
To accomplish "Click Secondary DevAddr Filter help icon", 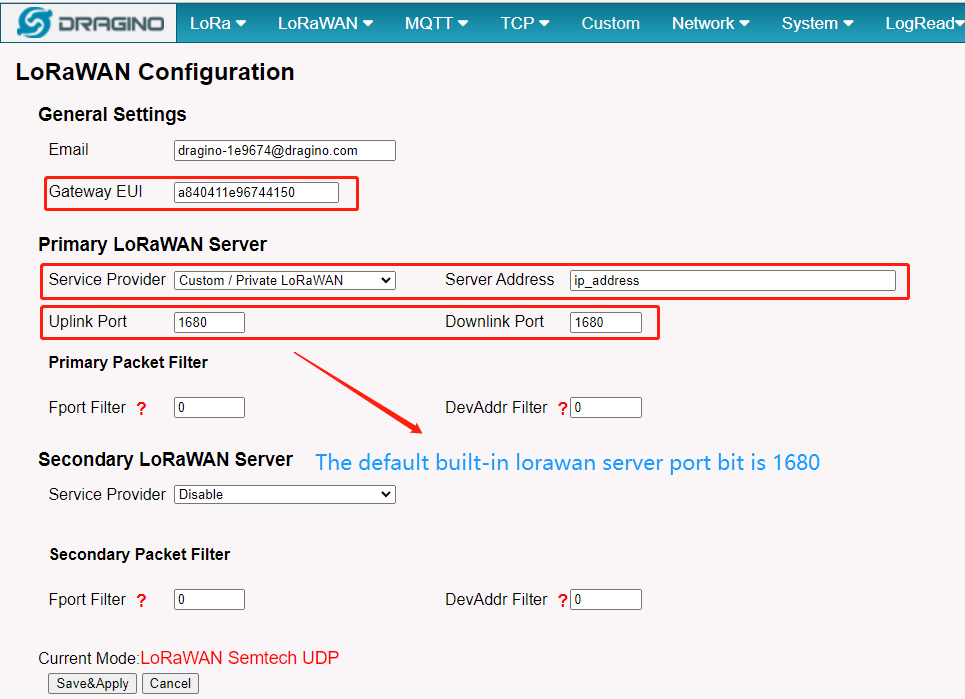I will coord(562,601).
